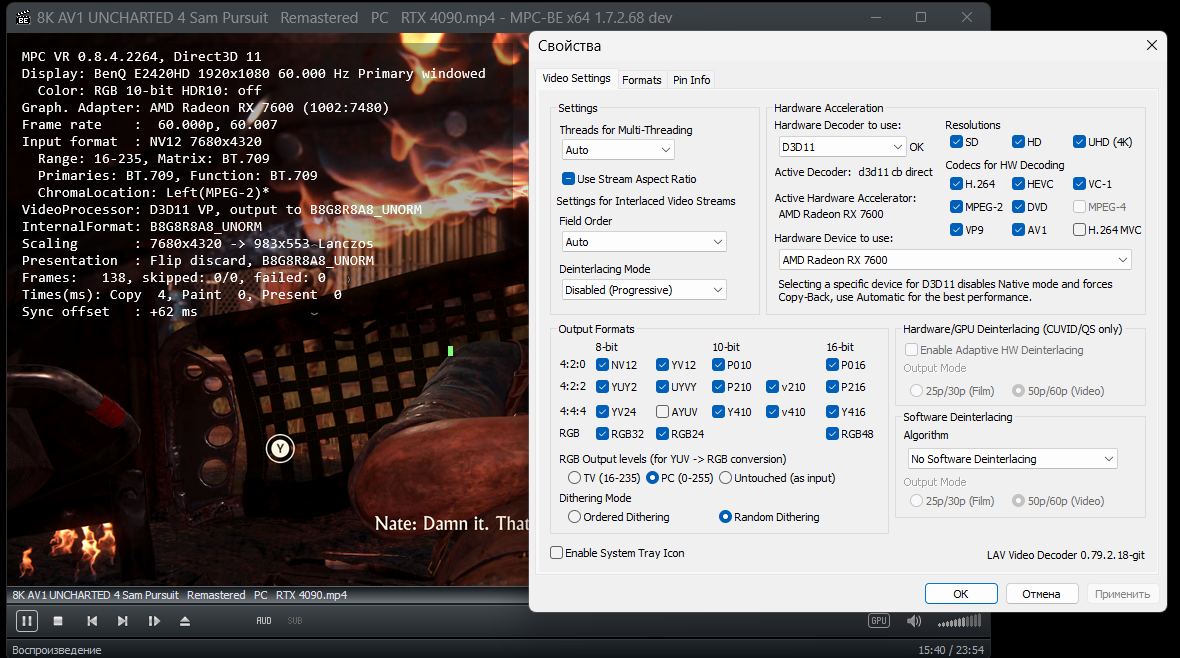The height and width of the screenshot is (658, 1180).
Task: Maximize the MPC-BE player window
Action: pos(921,17)
